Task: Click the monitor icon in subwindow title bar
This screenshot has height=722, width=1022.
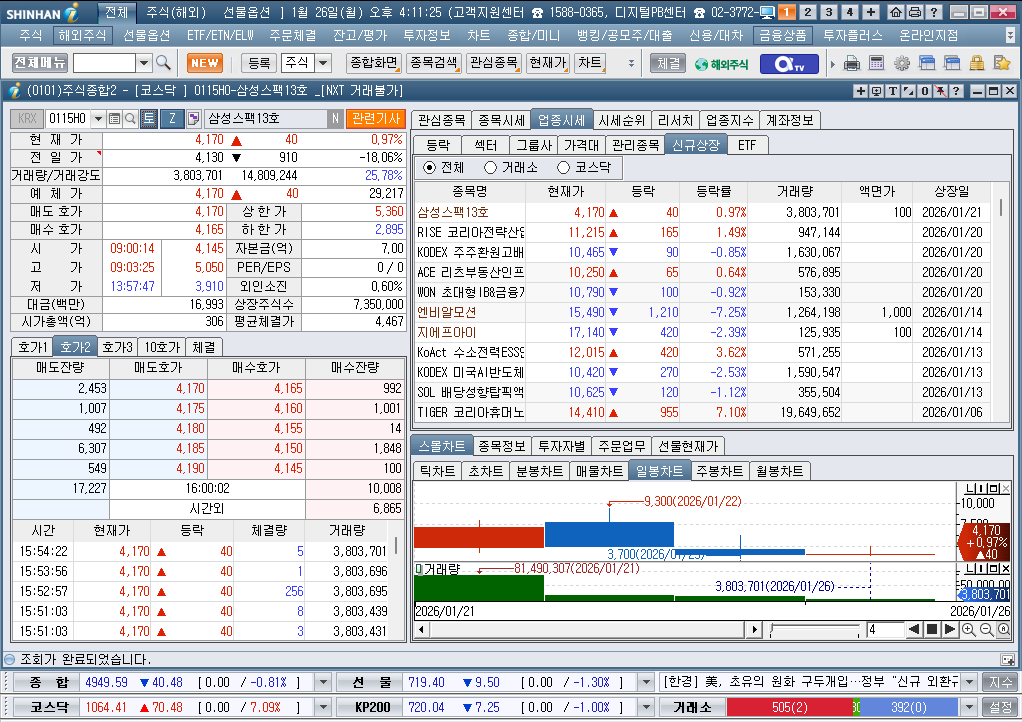Action: 877,91
